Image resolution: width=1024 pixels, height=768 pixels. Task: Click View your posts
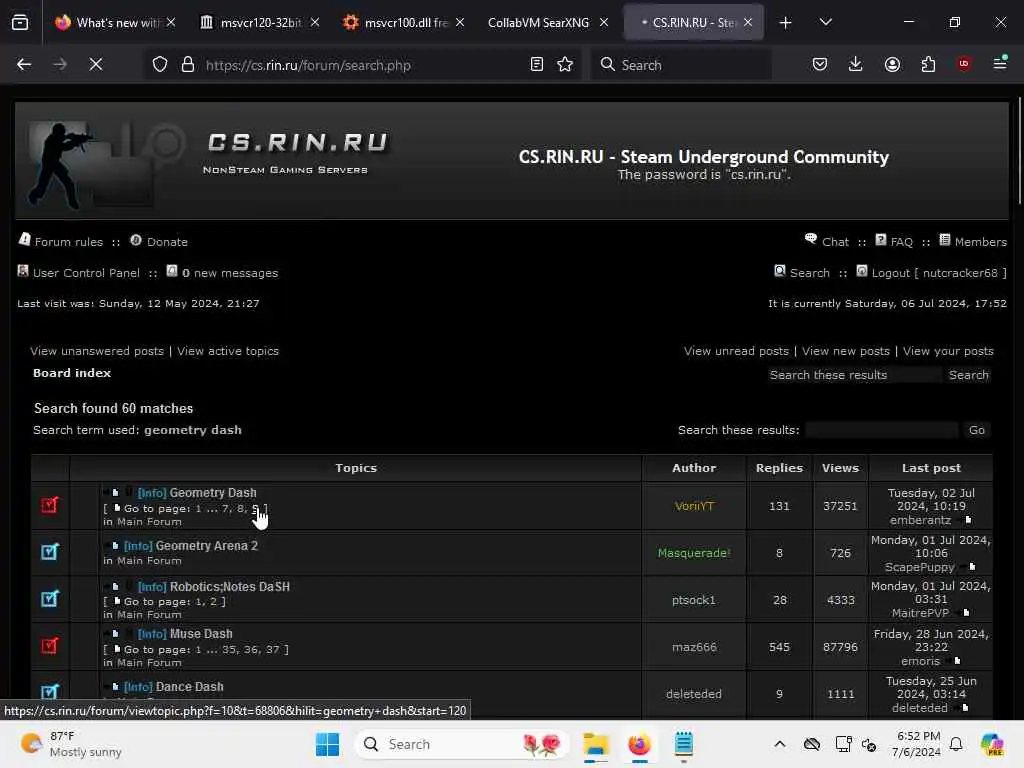pos(948,351)
